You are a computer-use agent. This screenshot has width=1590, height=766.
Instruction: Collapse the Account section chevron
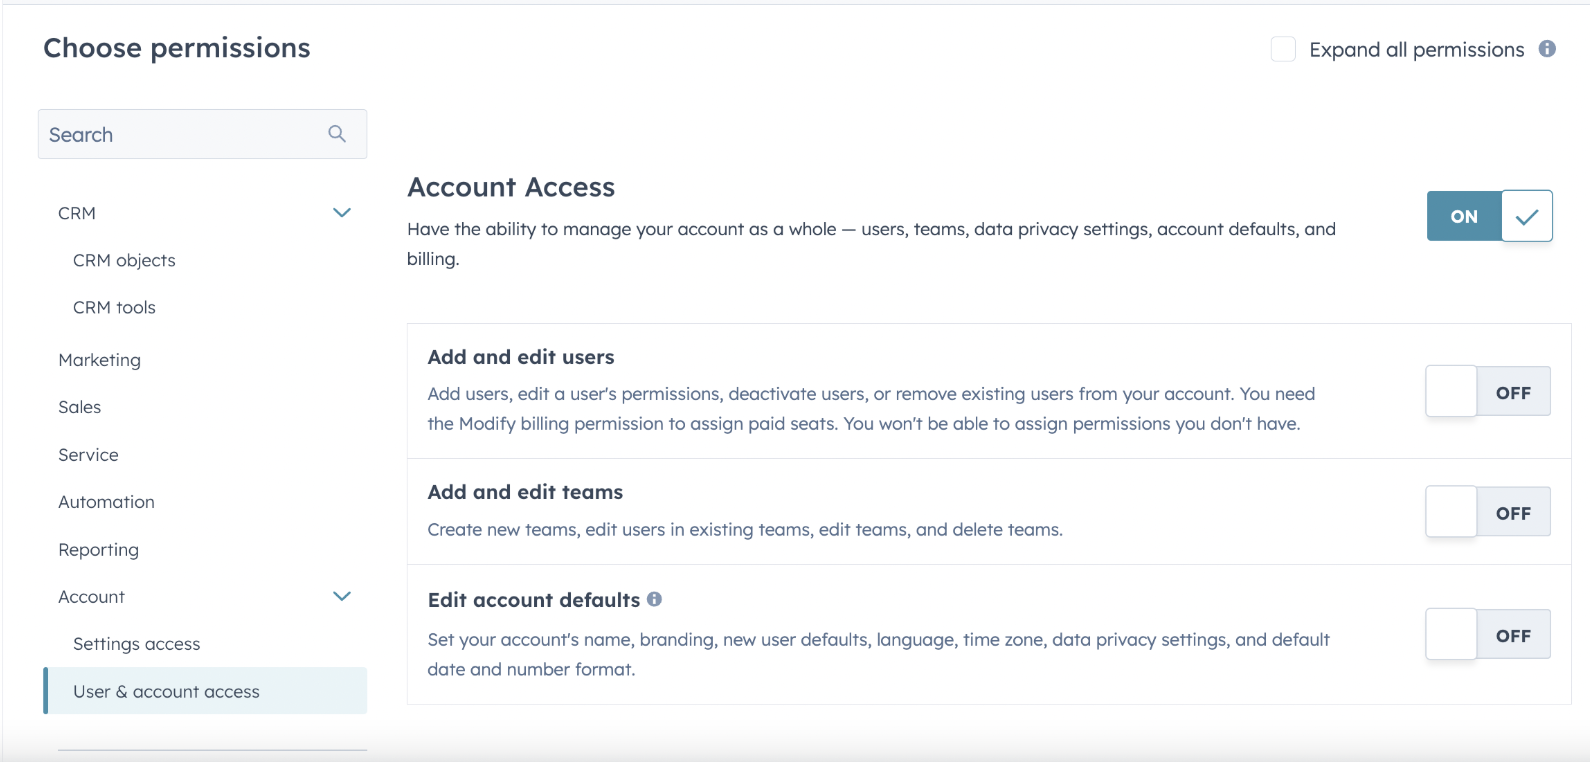coord(342,597)
